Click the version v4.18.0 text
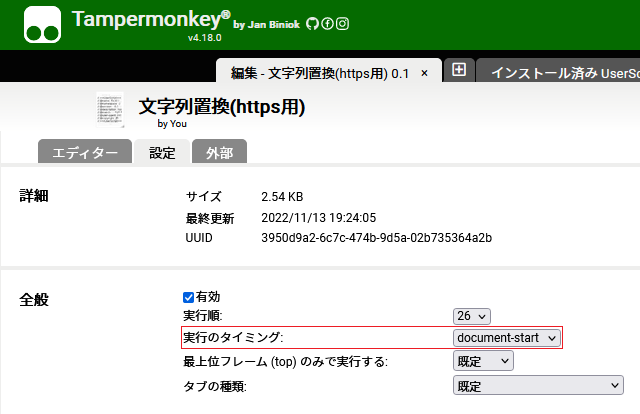Image resolution: width=640 pixels, height=414 pixels. point(204,38)
